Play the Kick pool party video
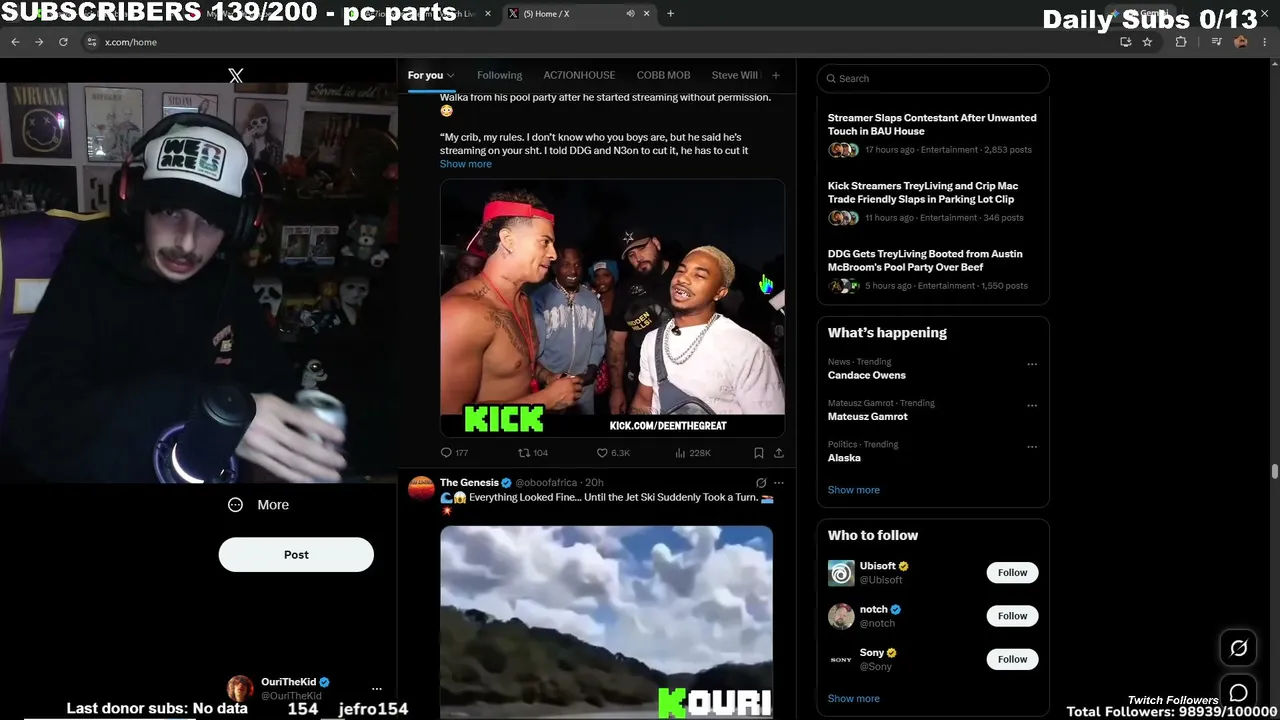1280x720 pixels. 612,309
